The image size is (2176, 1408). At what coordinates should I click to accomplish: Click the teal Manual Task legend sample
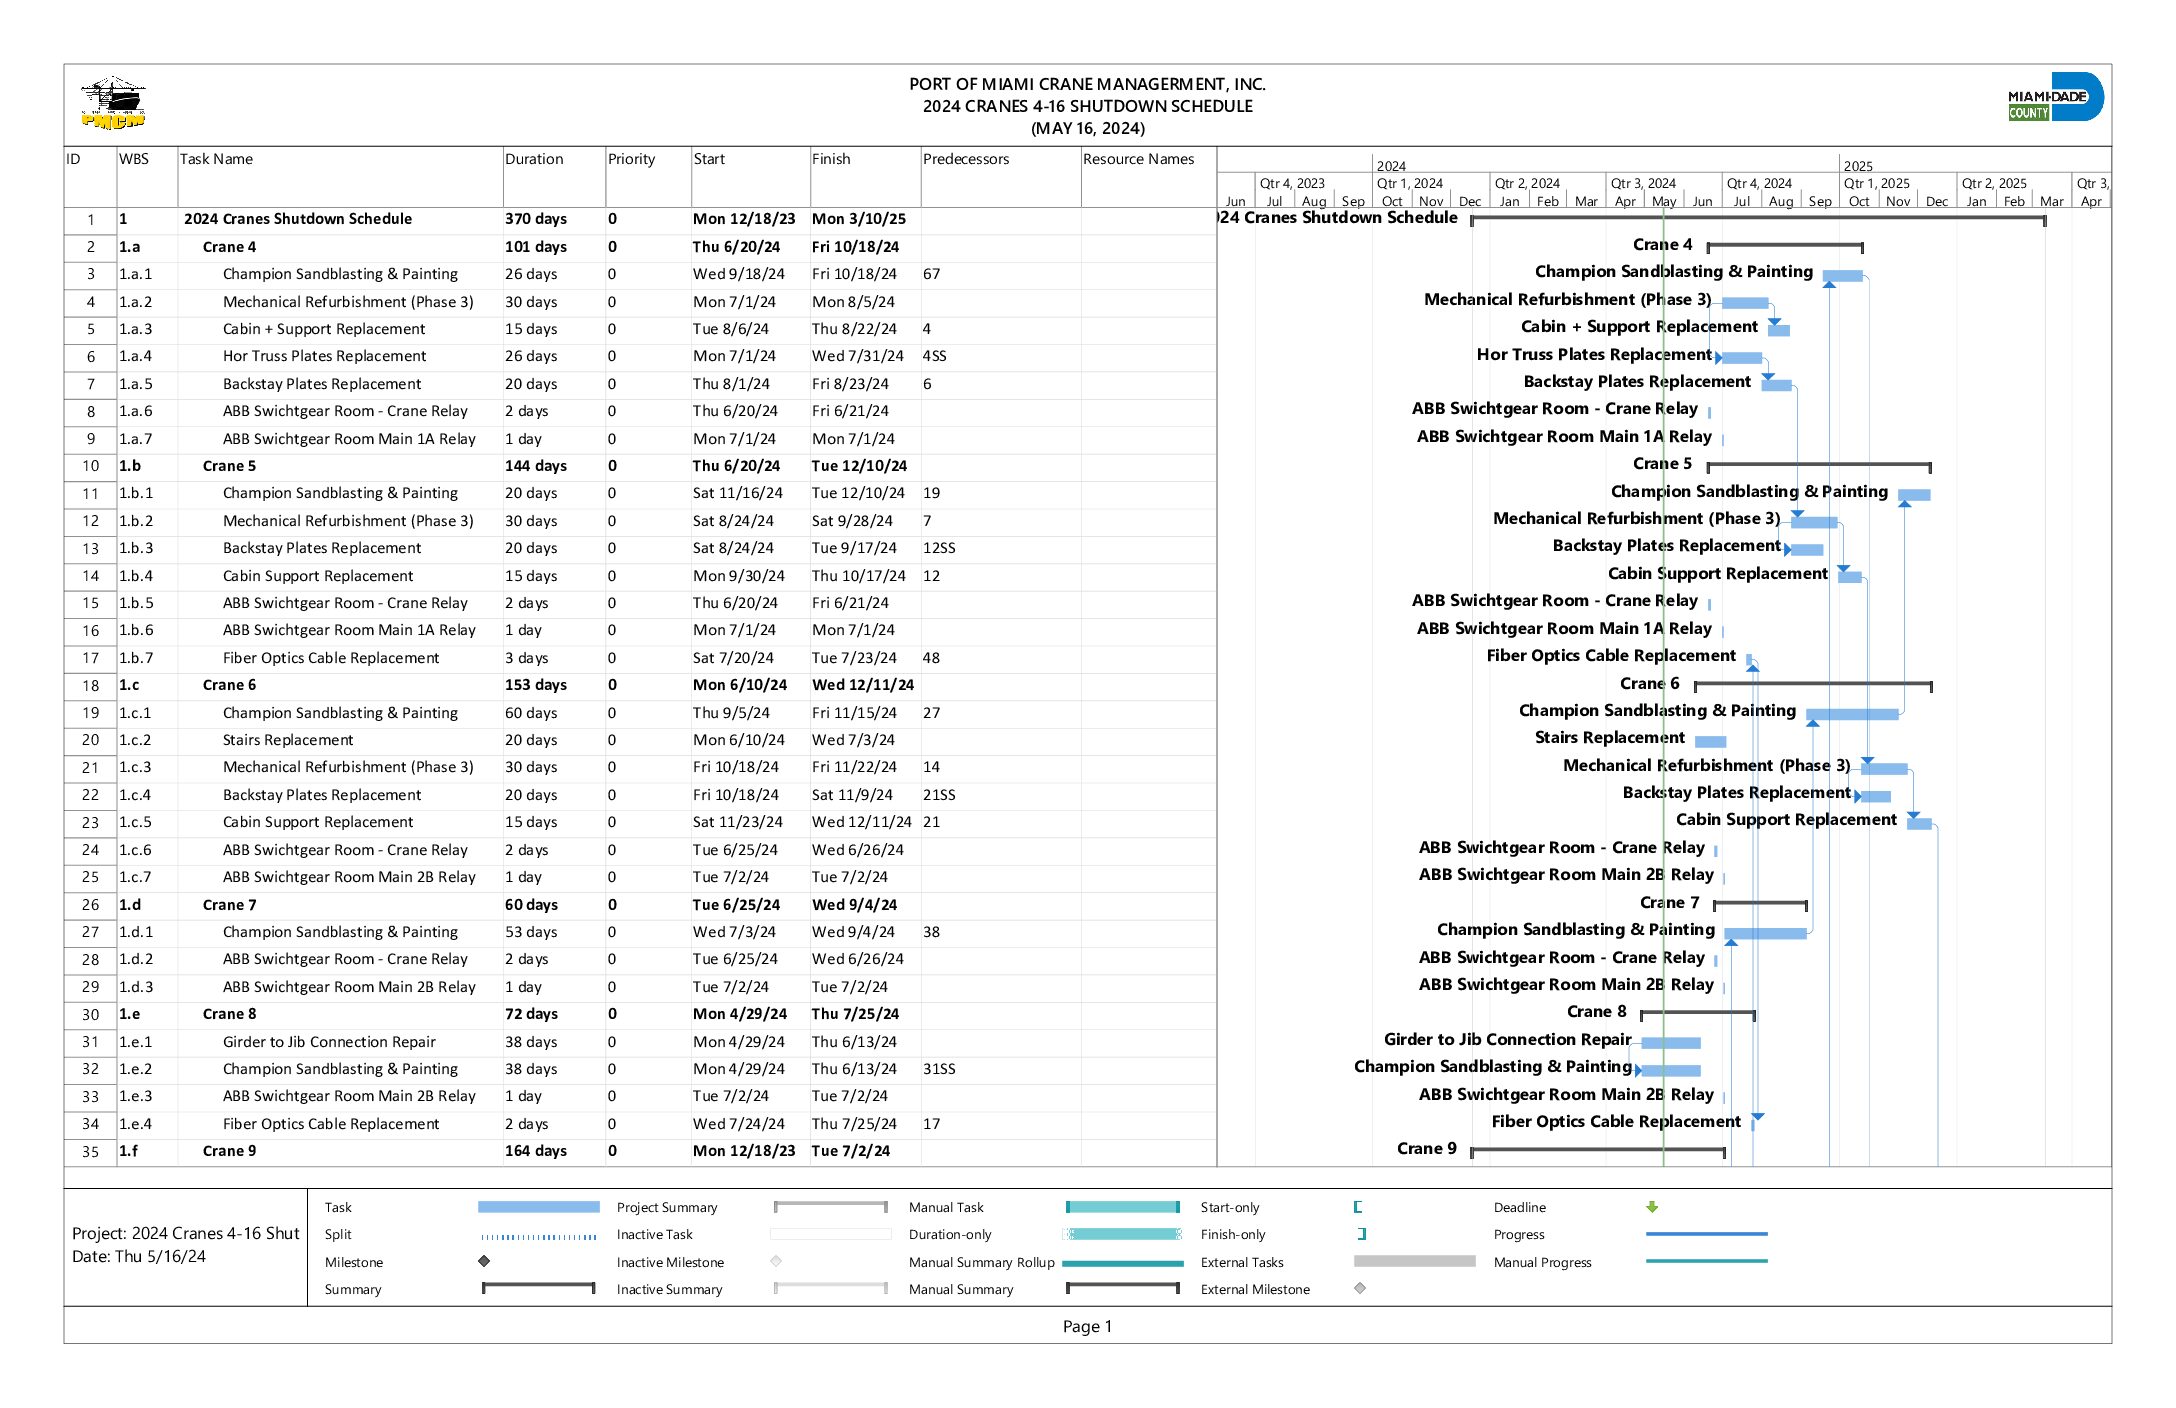pyautogui.click(x=1123, y=1207)
